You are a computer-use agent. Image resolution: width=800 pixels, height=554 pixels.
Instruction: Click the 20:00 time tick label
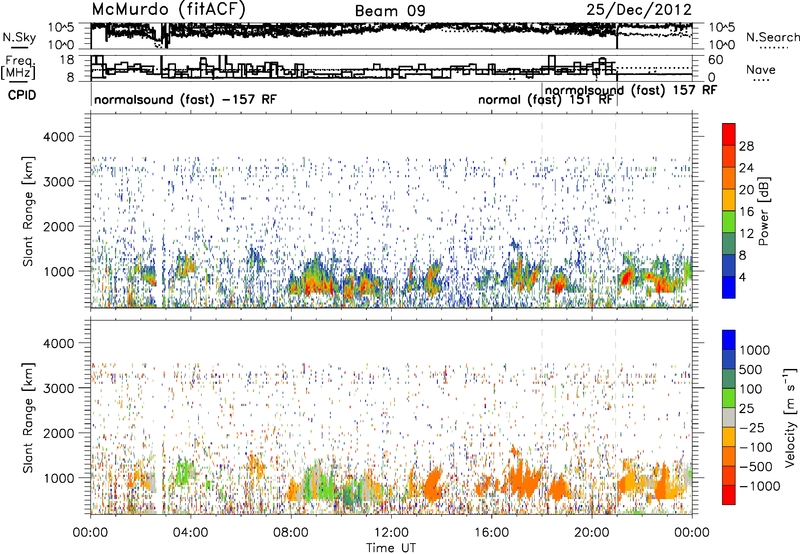[x=592, y=533]
